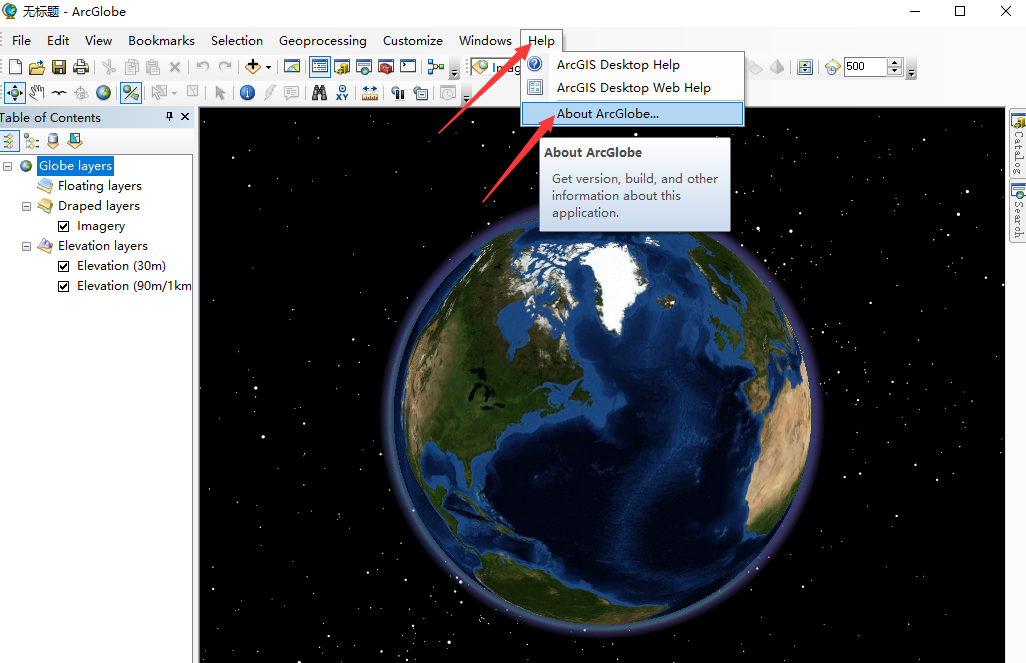Select the Identify tool with blue i
1026x663 pixels.
pyautogui.click(x=247, y=93)
